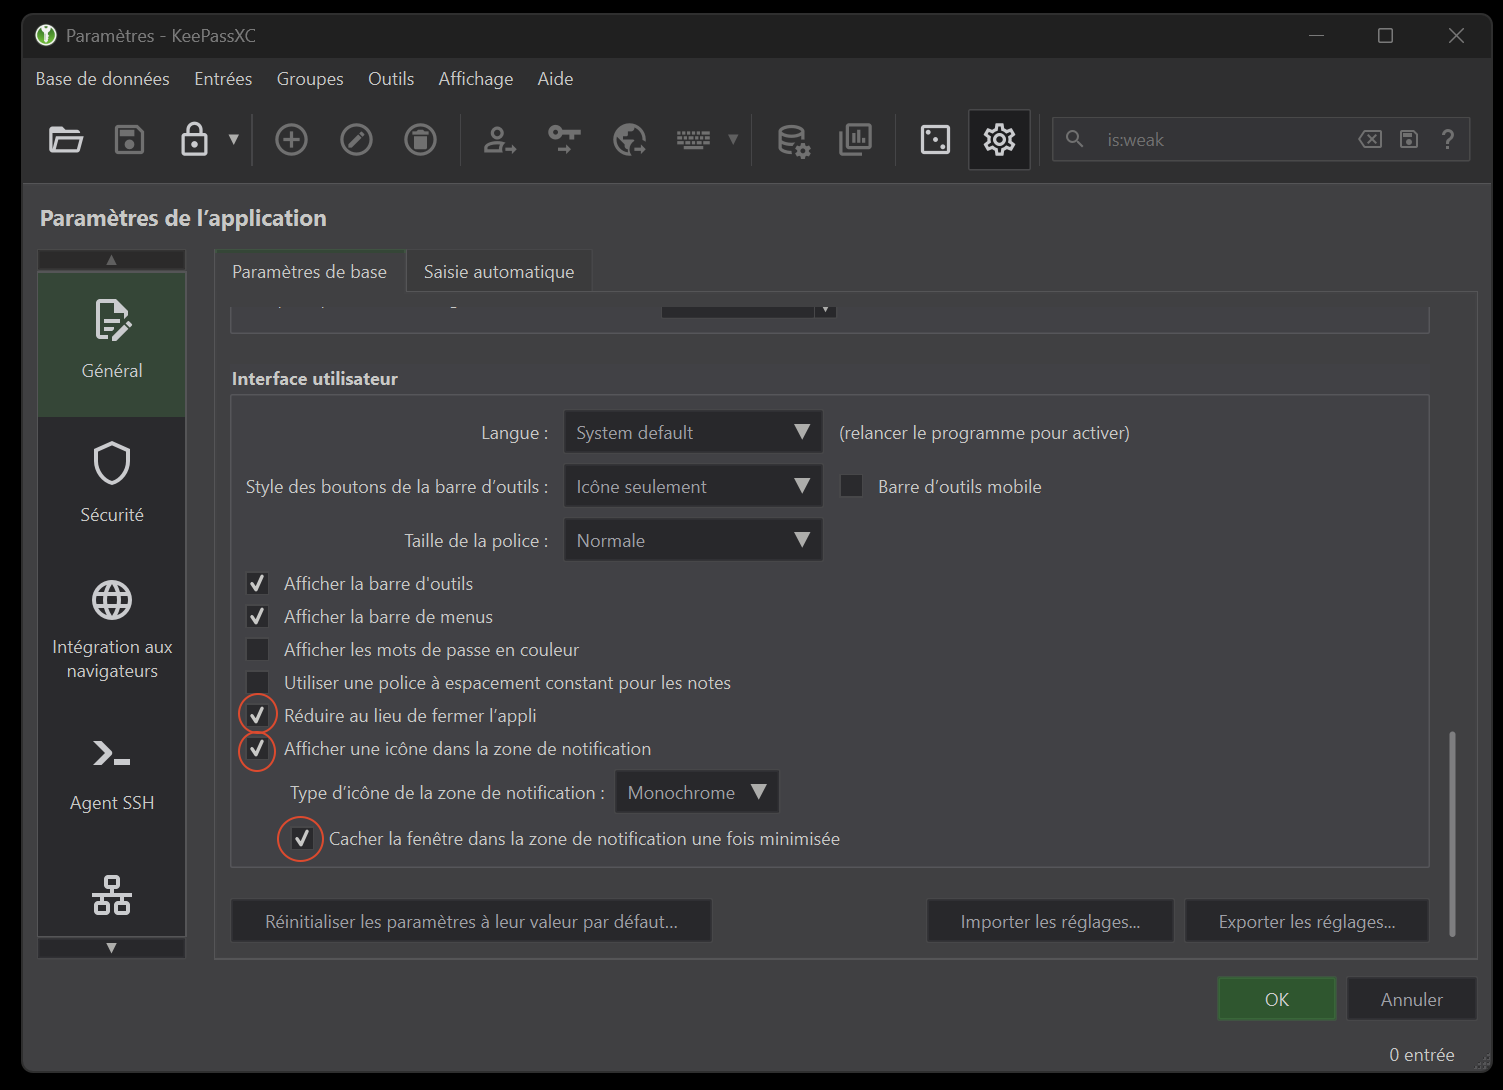
Task: Open the lock button dropdown arrow
Action: coord(234,140)
